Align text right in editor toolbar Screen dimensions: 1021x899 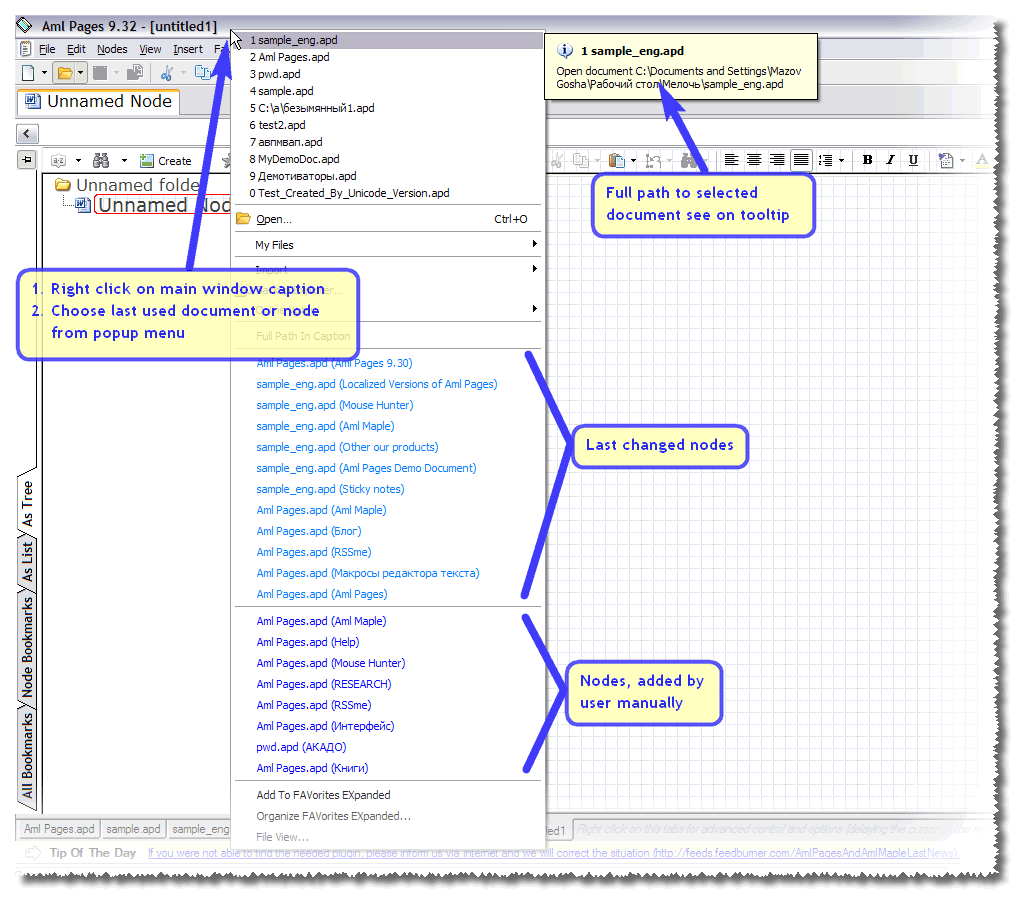coord(777,159)
